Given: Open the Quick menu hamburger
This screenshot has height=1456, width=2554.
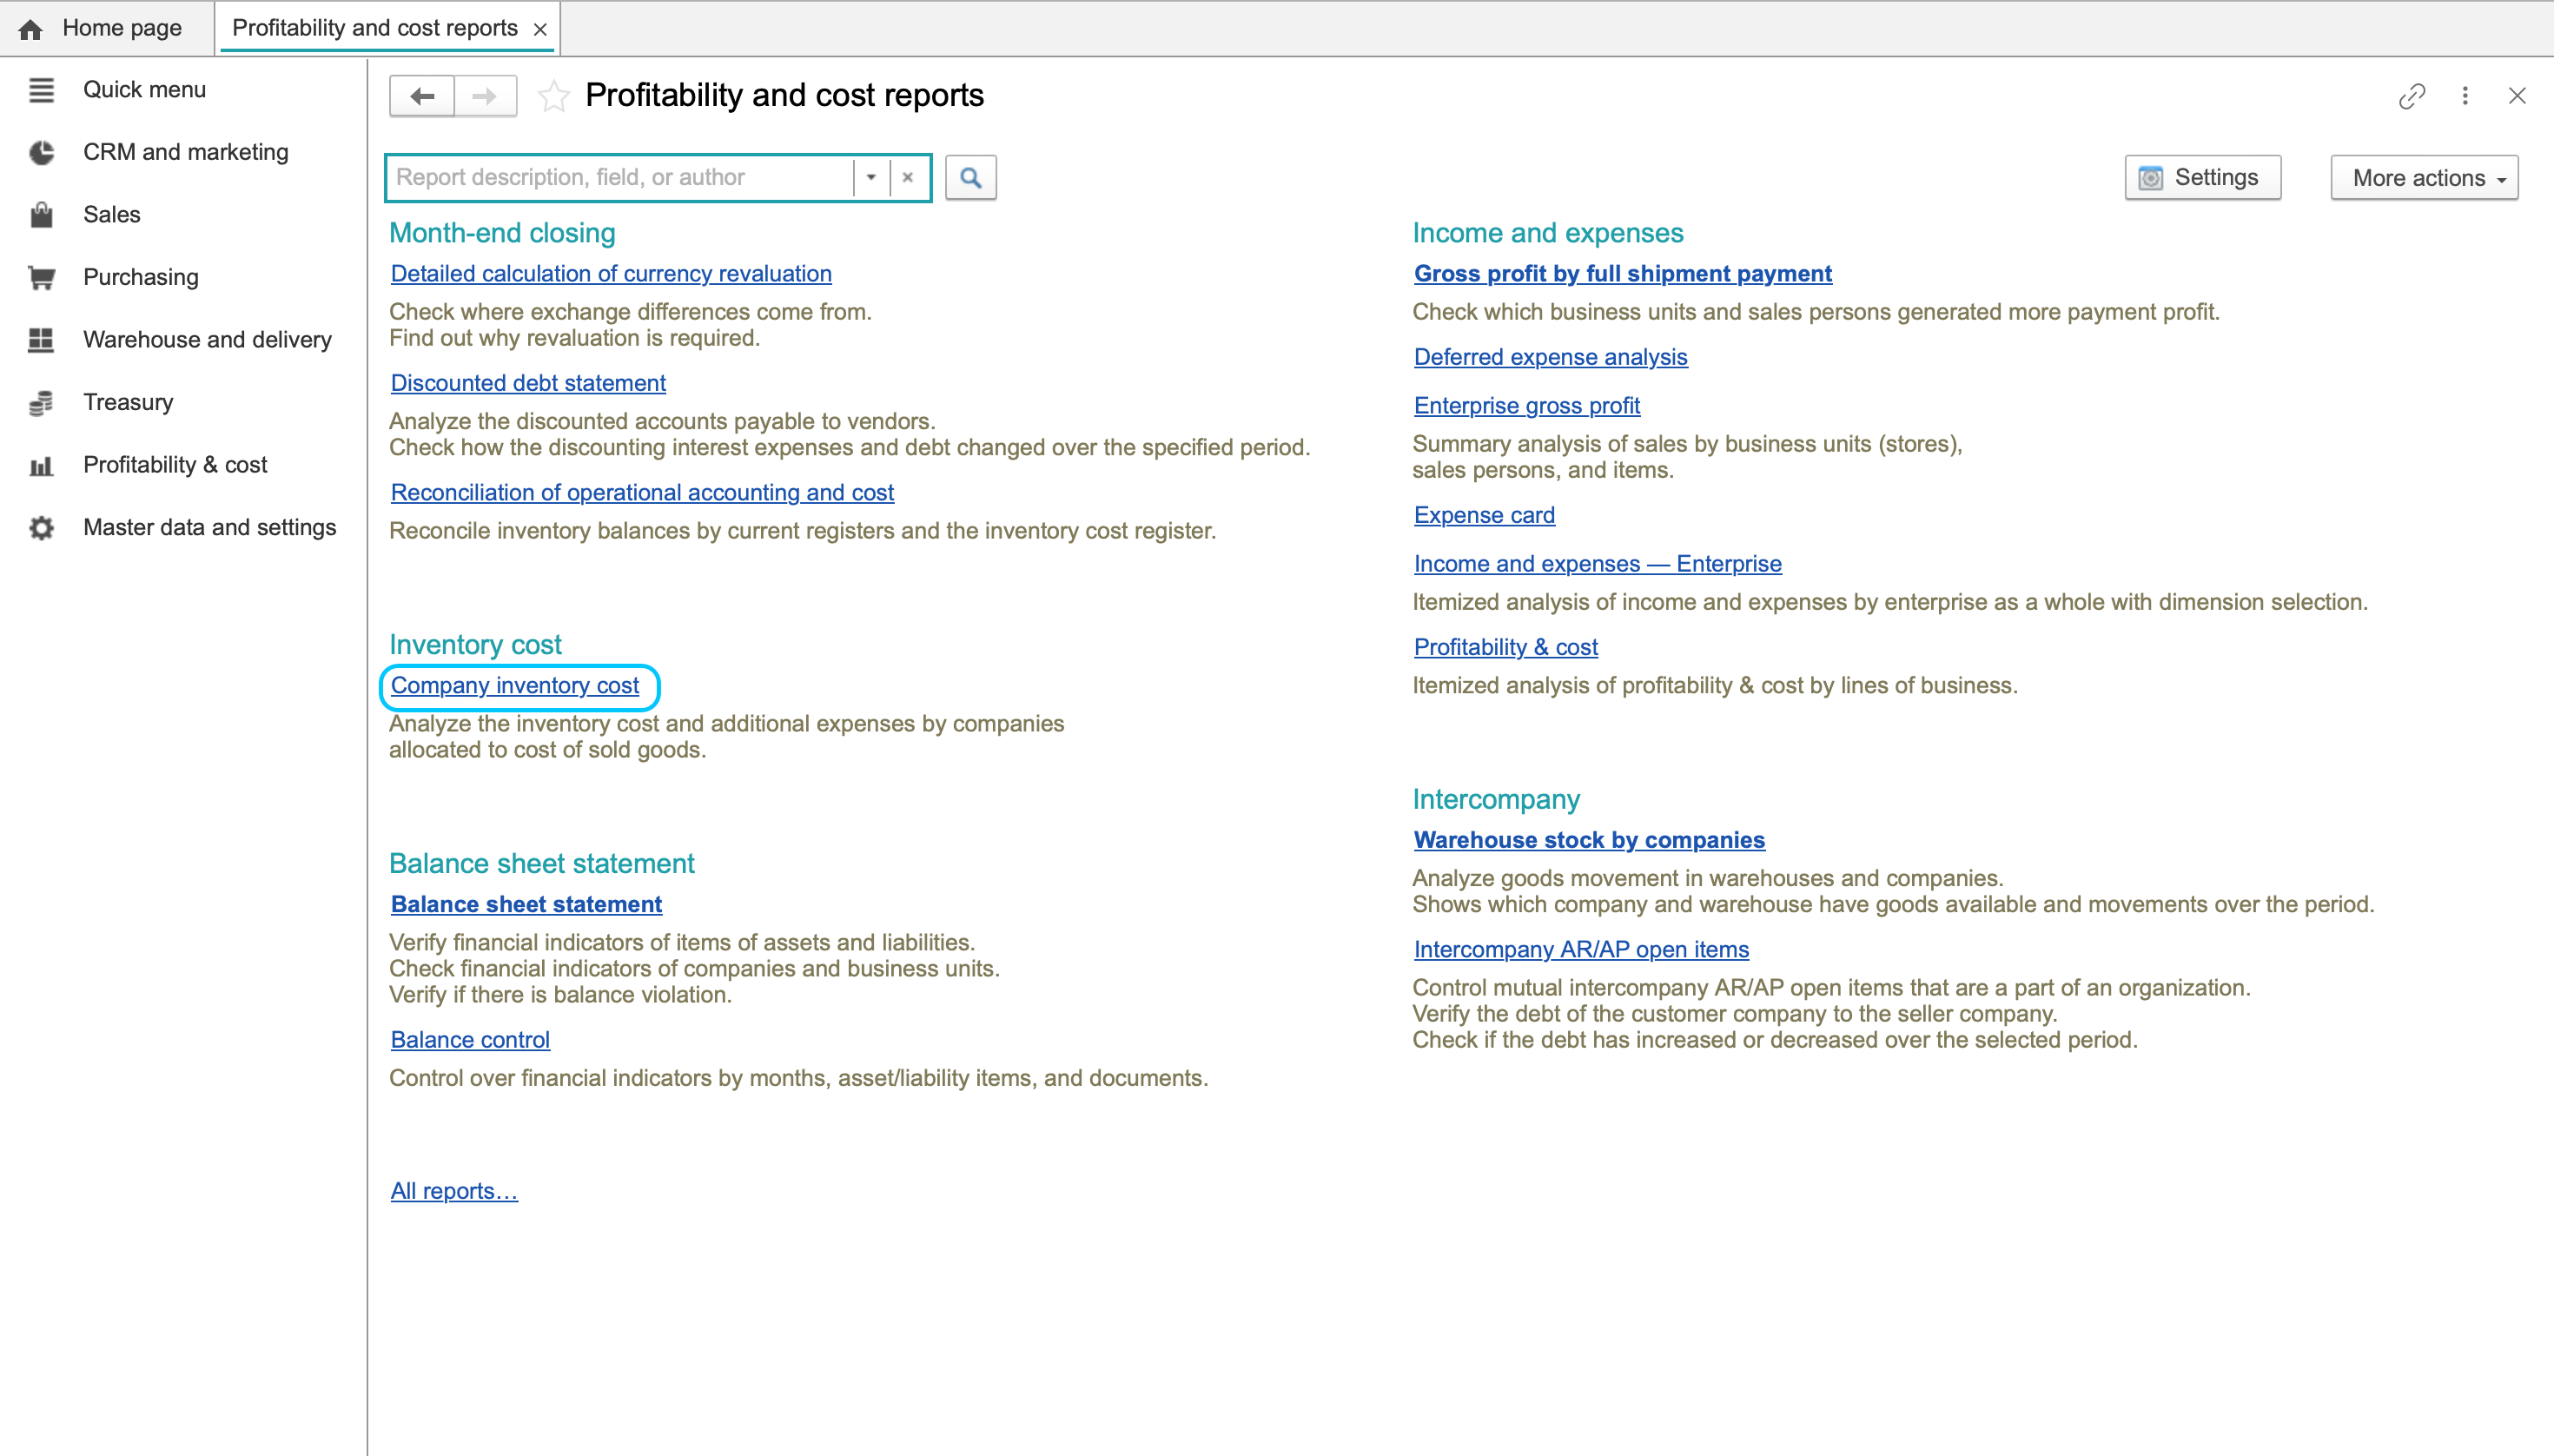Looking at the screenshot, I should pos(41,90).
